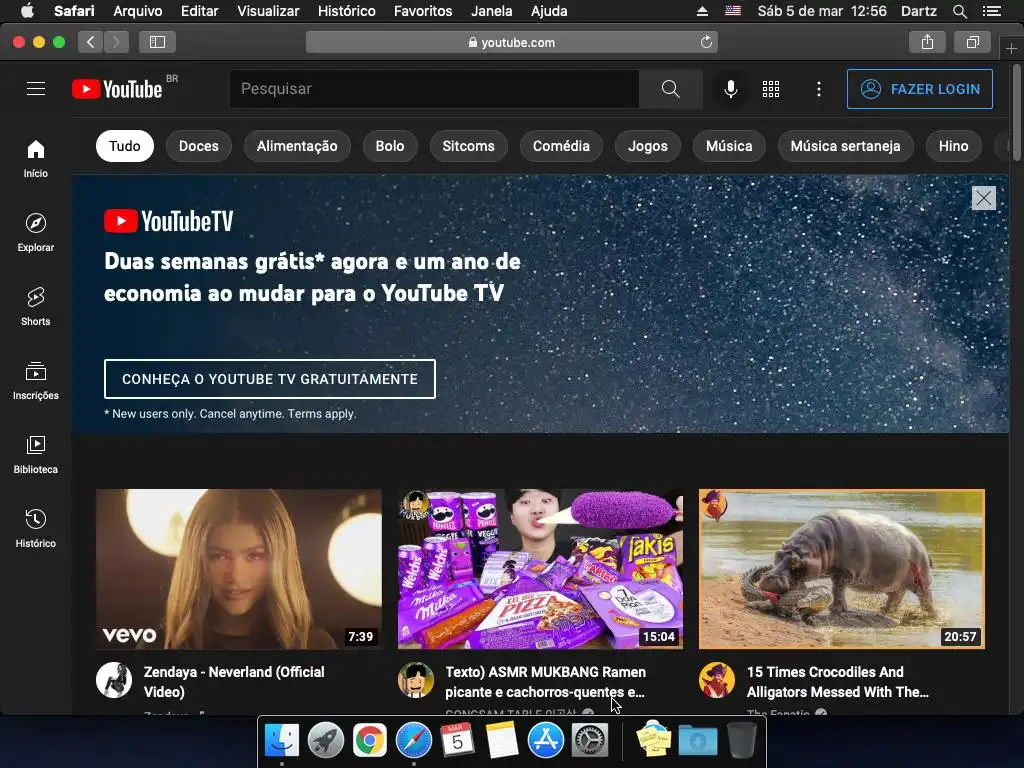Screen dimensions: 1024x768
Task: Open Shorts in sidebar
Action: point(36,306)
